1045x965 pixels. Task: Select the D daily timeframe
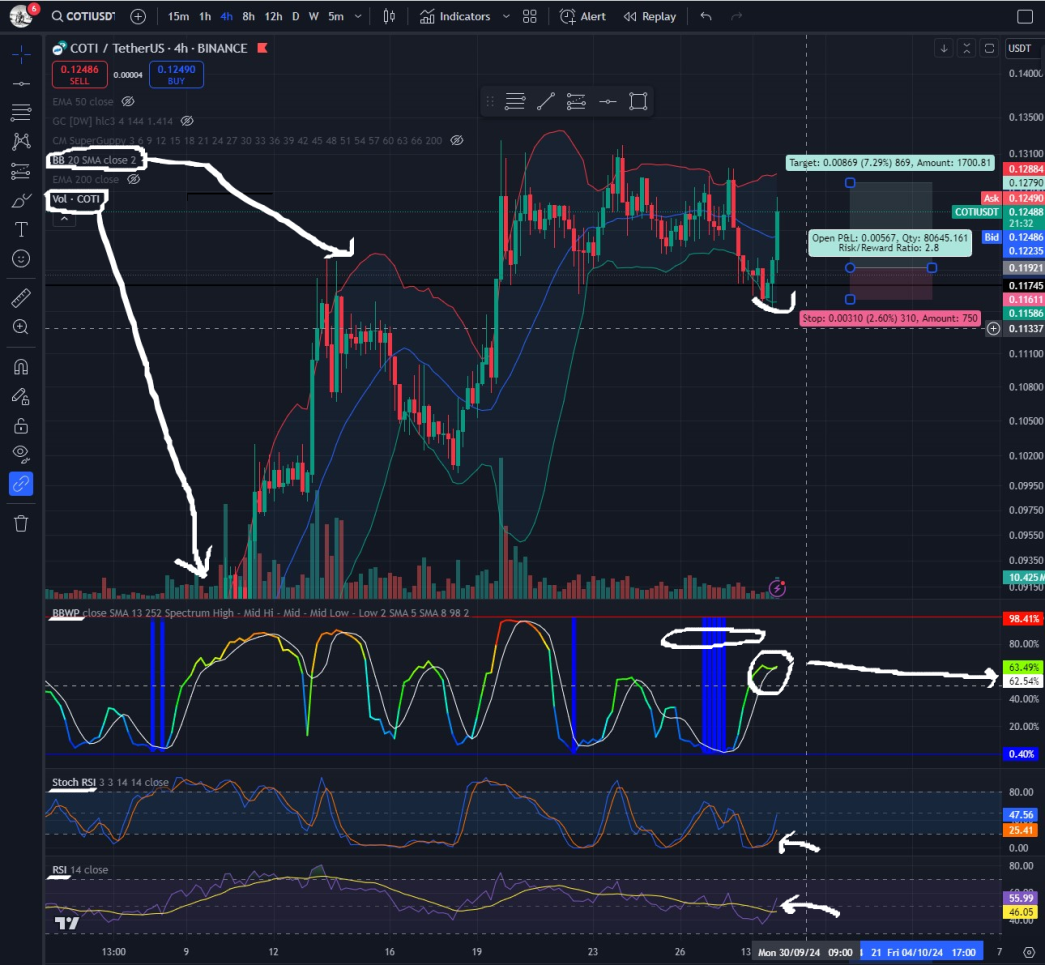click(x=295, y=16)
